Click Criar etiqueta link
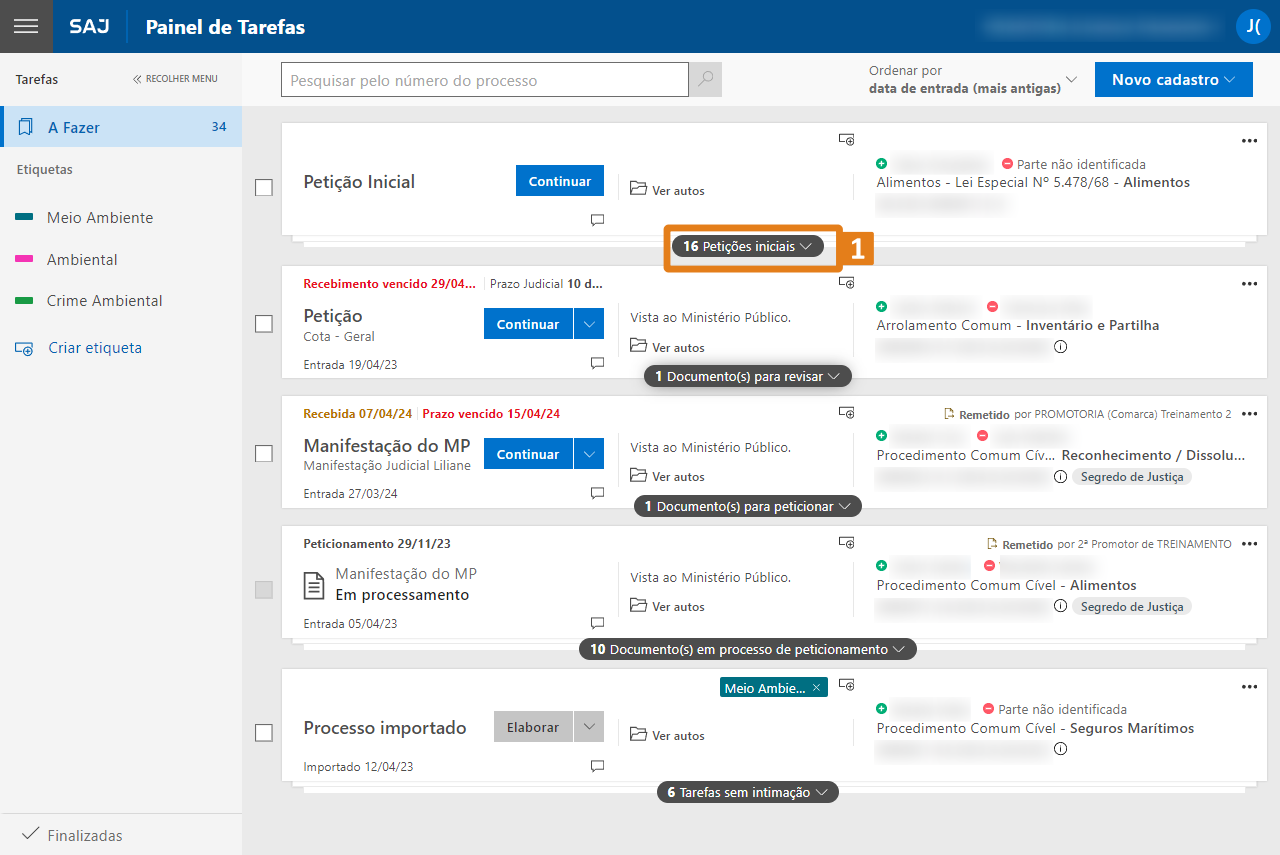 pyautogui.click(x=94, y=348)
